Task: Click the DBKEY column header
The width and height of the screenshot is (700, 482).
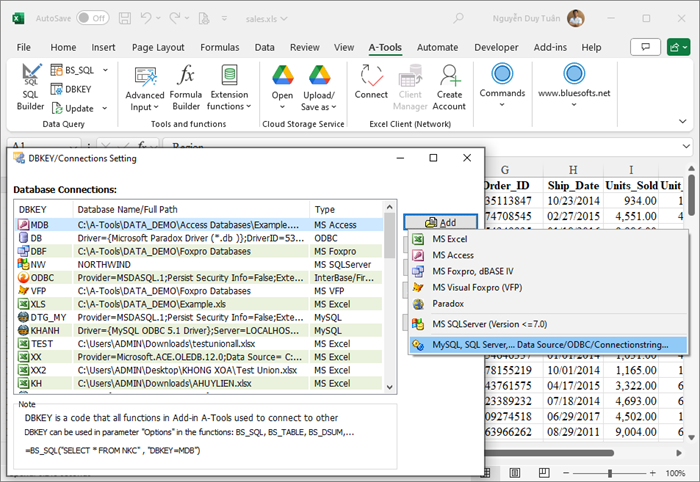Action: tap(44, 209)
